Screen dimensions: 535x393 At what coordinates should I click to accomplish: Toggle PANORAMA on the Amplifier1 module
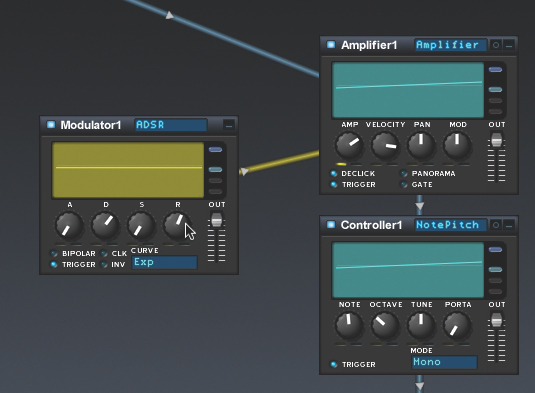(404, 174)
